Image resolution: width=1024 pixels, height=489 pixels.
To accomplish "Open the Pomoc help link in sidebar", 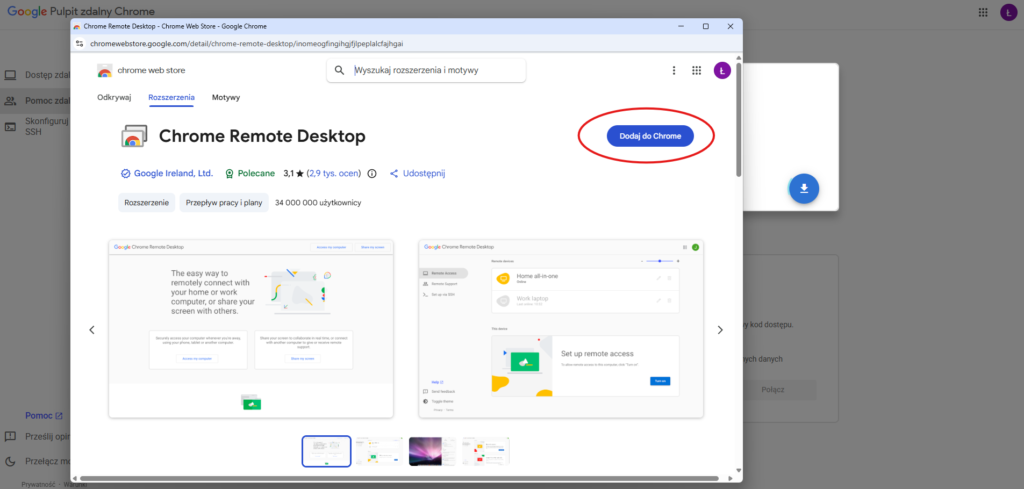I will pyautogui.click(x=44, y=415).
